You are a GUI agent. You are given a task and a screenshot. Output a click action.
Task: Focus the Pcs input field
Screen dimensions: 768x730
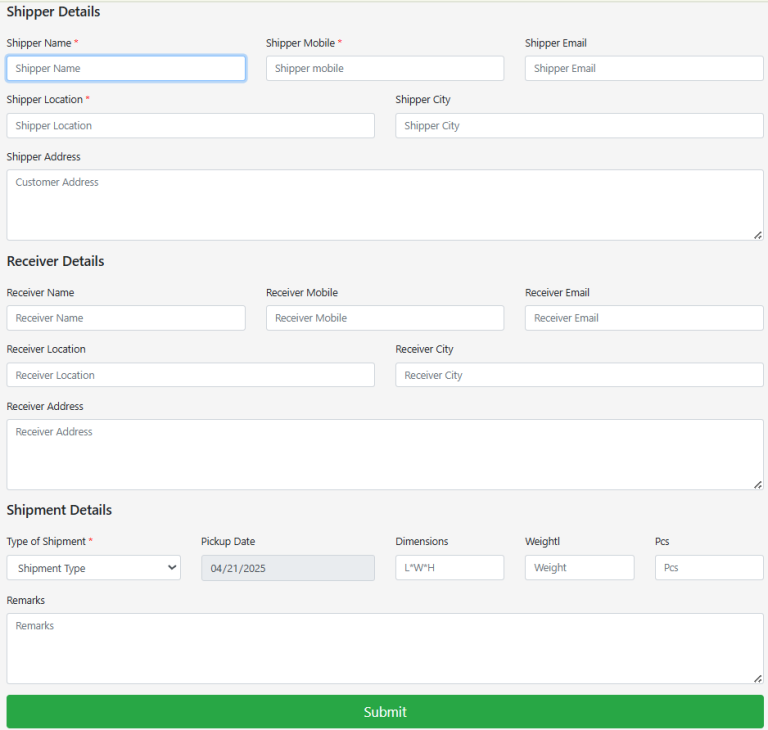709,567
